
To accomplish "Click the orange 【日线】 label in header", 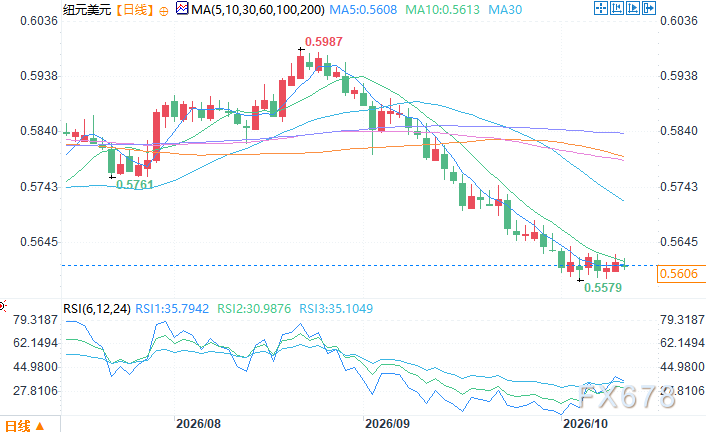I will (135, 9).
